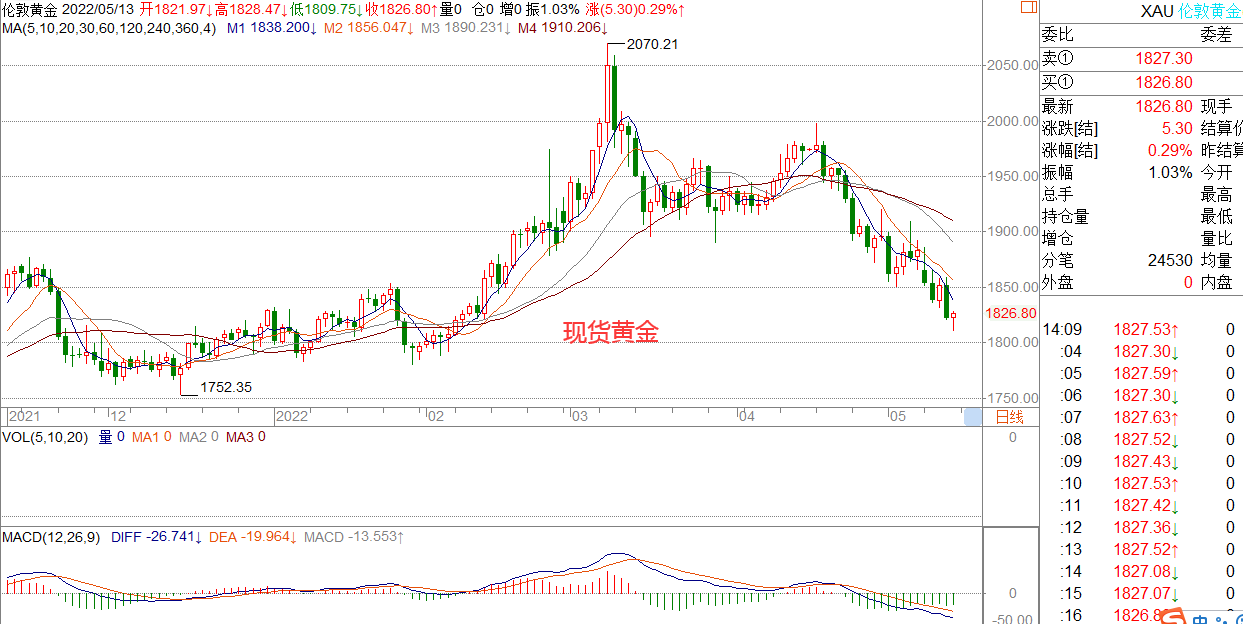Click the 最新 latest price value

pyautogui.click(x=1163, y=106)
